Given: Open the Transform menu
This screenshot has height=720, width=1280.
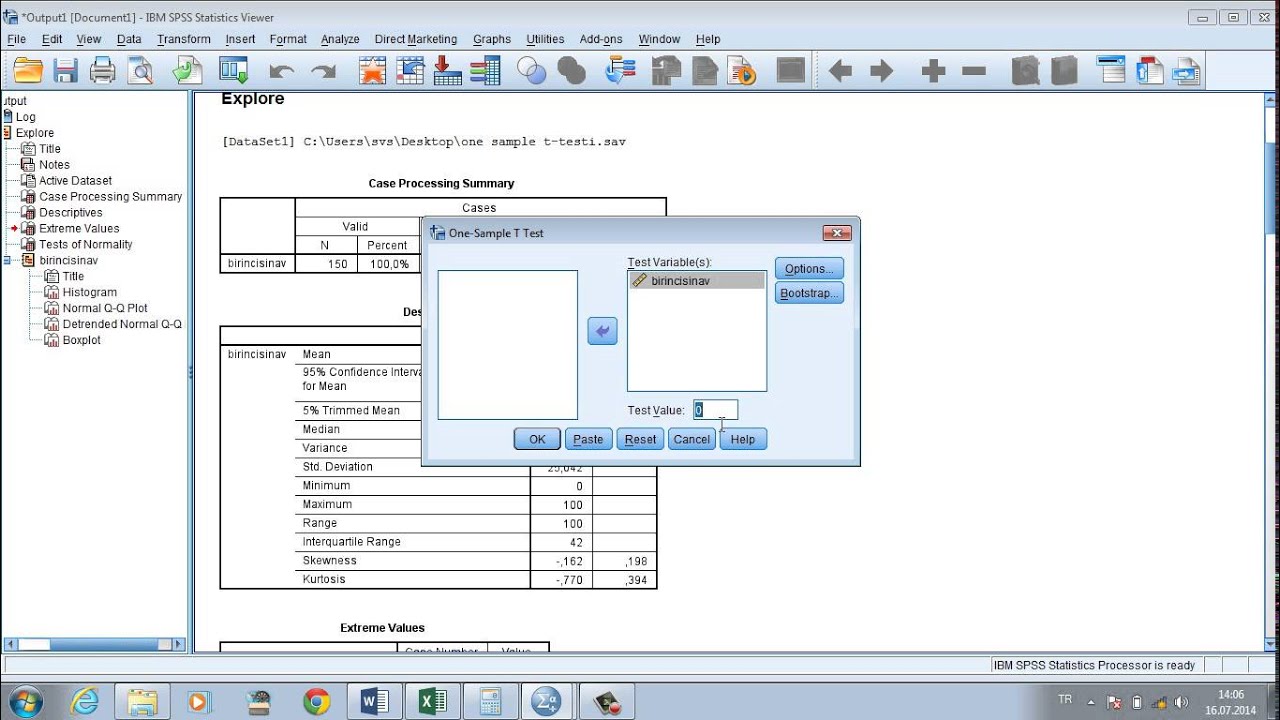Looking at the screenshot, I should [184, 39].
